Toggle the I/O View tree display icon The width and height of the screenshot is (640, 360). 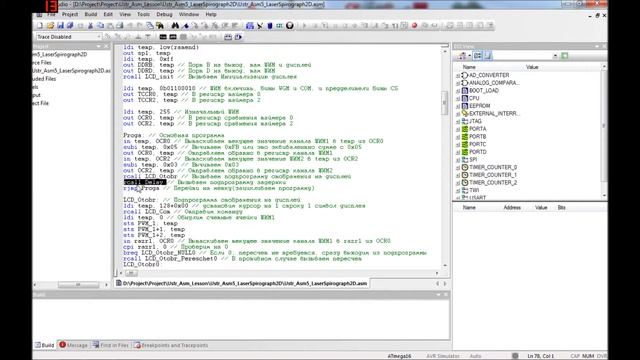478,56
